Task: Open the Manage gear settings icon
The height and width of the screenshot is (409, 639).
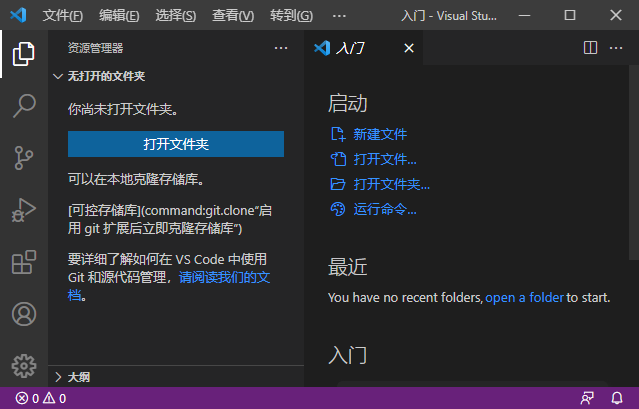Action: [x=24, y=366]
